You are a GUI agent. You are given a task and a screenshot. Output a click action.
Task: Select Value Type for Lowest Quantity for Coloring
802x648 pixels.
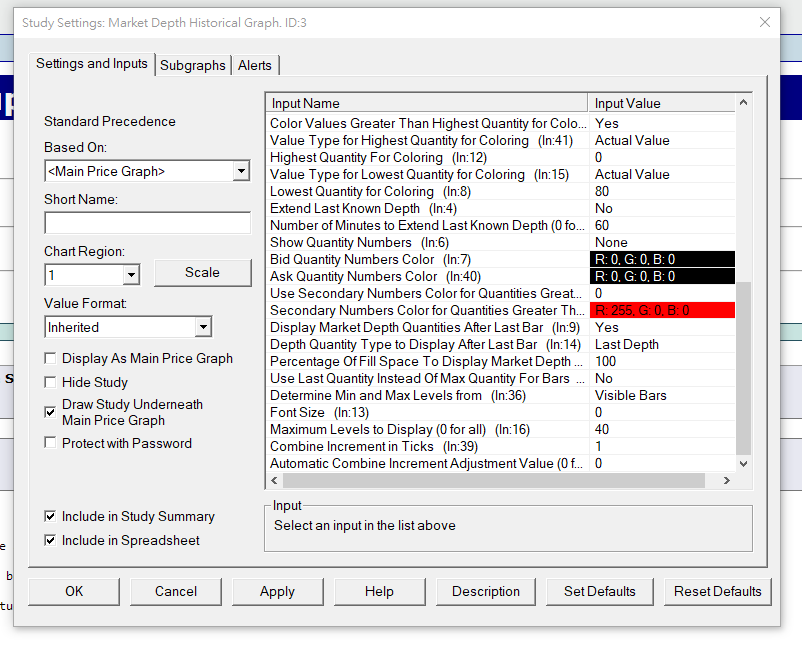501,174
